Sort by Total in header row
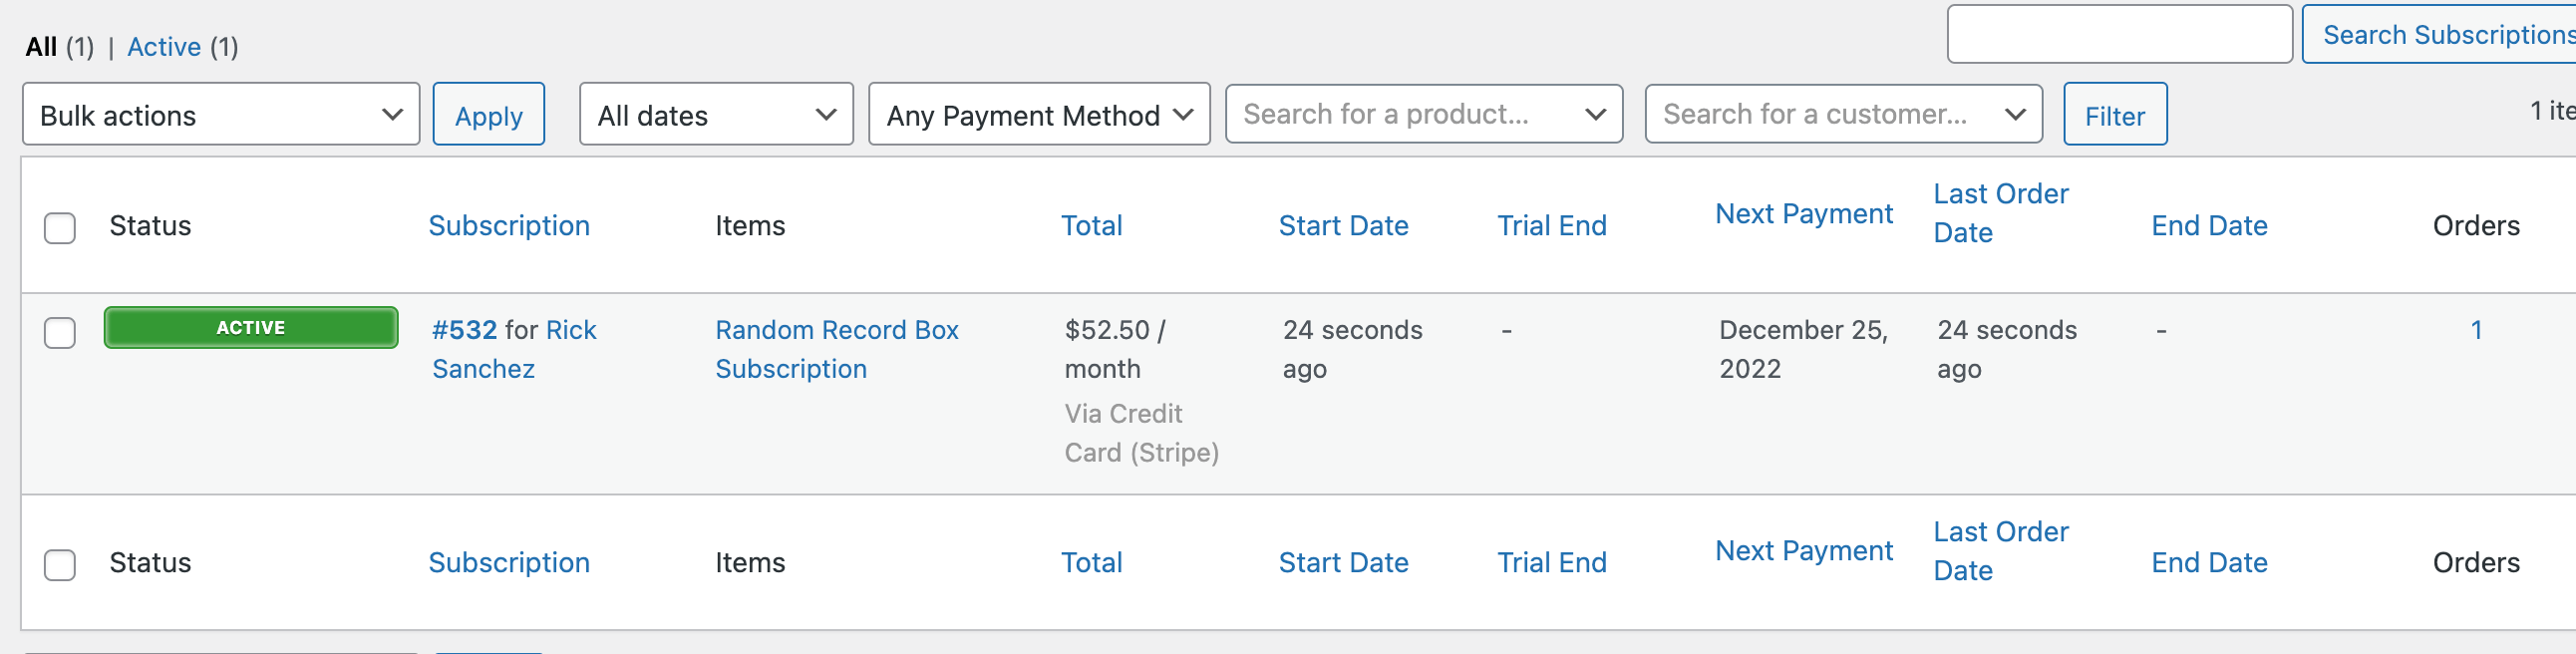2576x654 pixels. coord(1091,226)
